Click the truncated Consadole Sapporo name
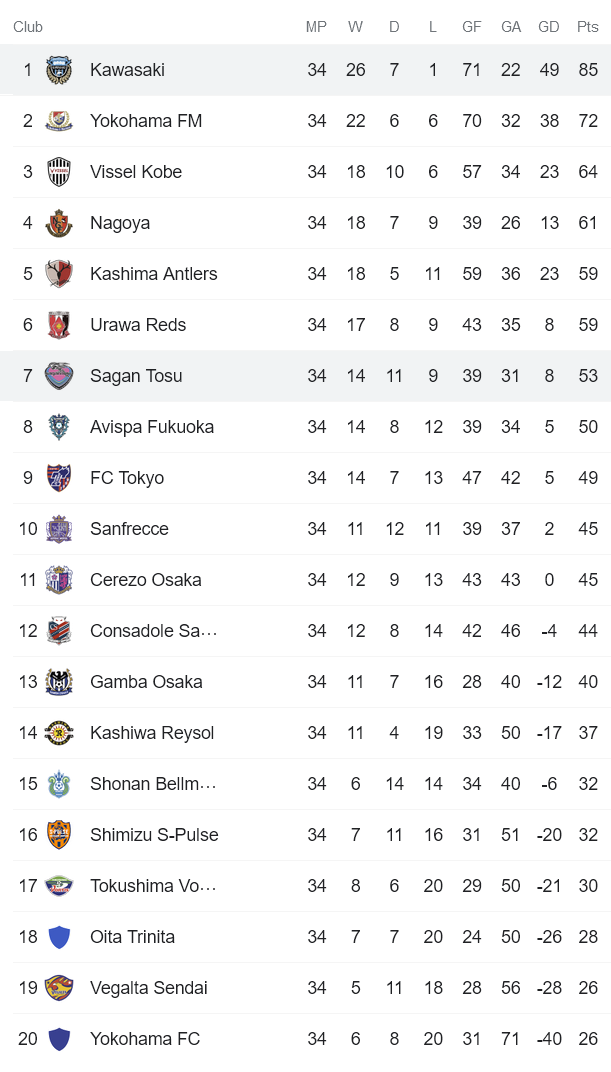 coord(153,631)
